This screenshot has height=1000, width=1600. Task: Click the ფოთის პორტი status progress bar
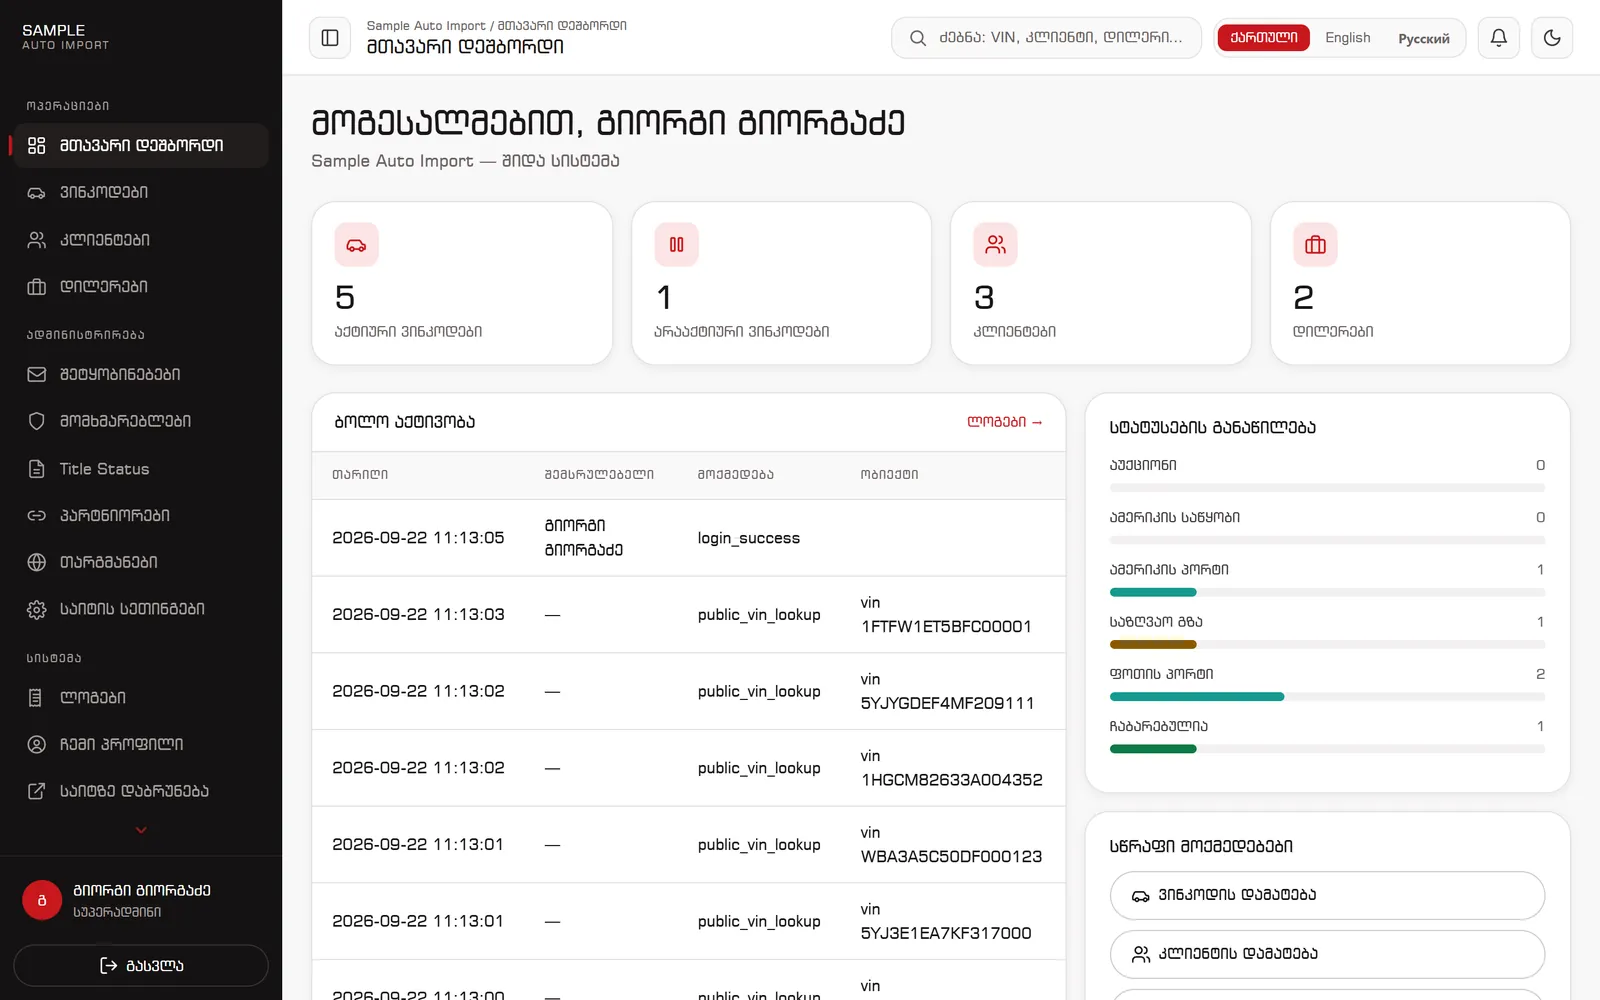(1327, 697)
